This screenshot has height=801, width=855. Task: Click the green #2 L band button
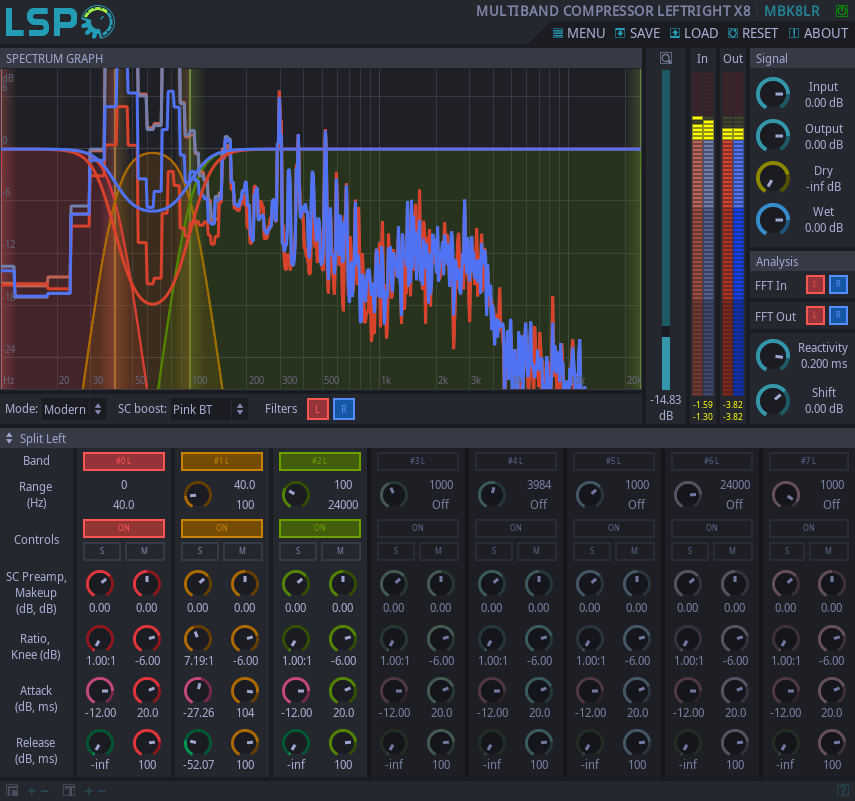320,461
